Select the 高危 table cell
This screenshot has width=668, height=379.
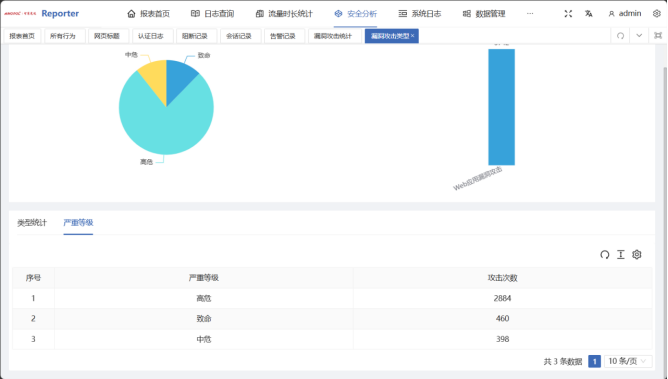[204, 299]
